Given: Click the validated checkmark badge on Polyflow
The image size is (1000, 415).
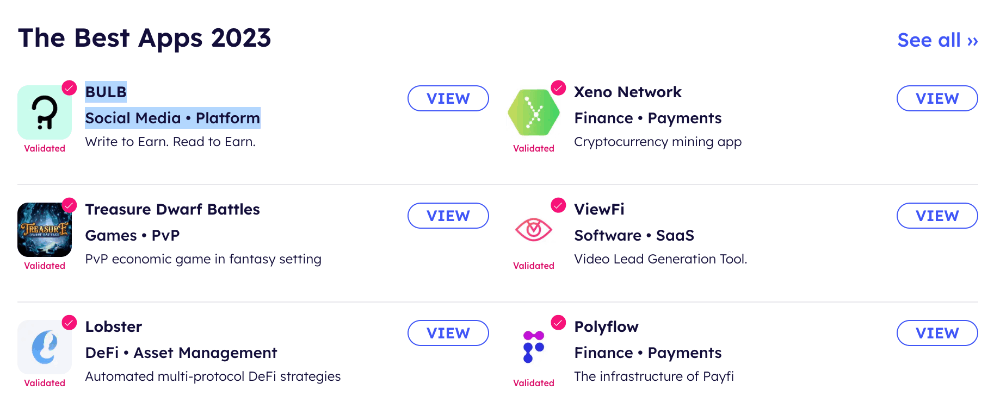Looking at the screenshot, I should pyautogui.click(x=558, y=323).
